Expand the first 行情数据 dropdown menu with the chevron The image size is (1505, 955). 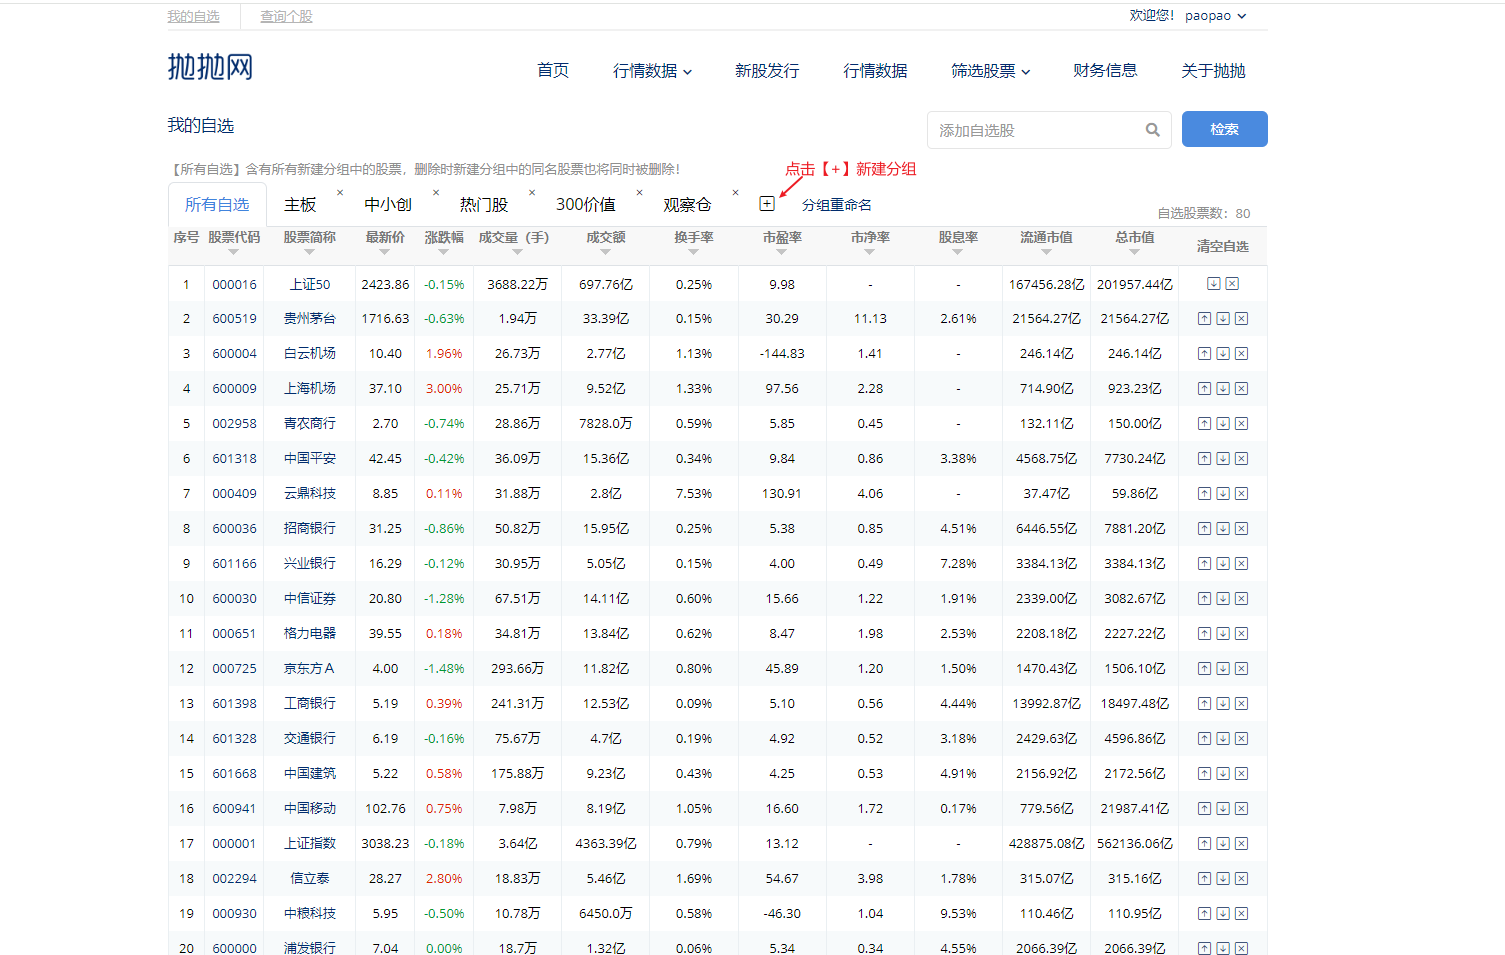pyautogui.click(x=688, y=72)
